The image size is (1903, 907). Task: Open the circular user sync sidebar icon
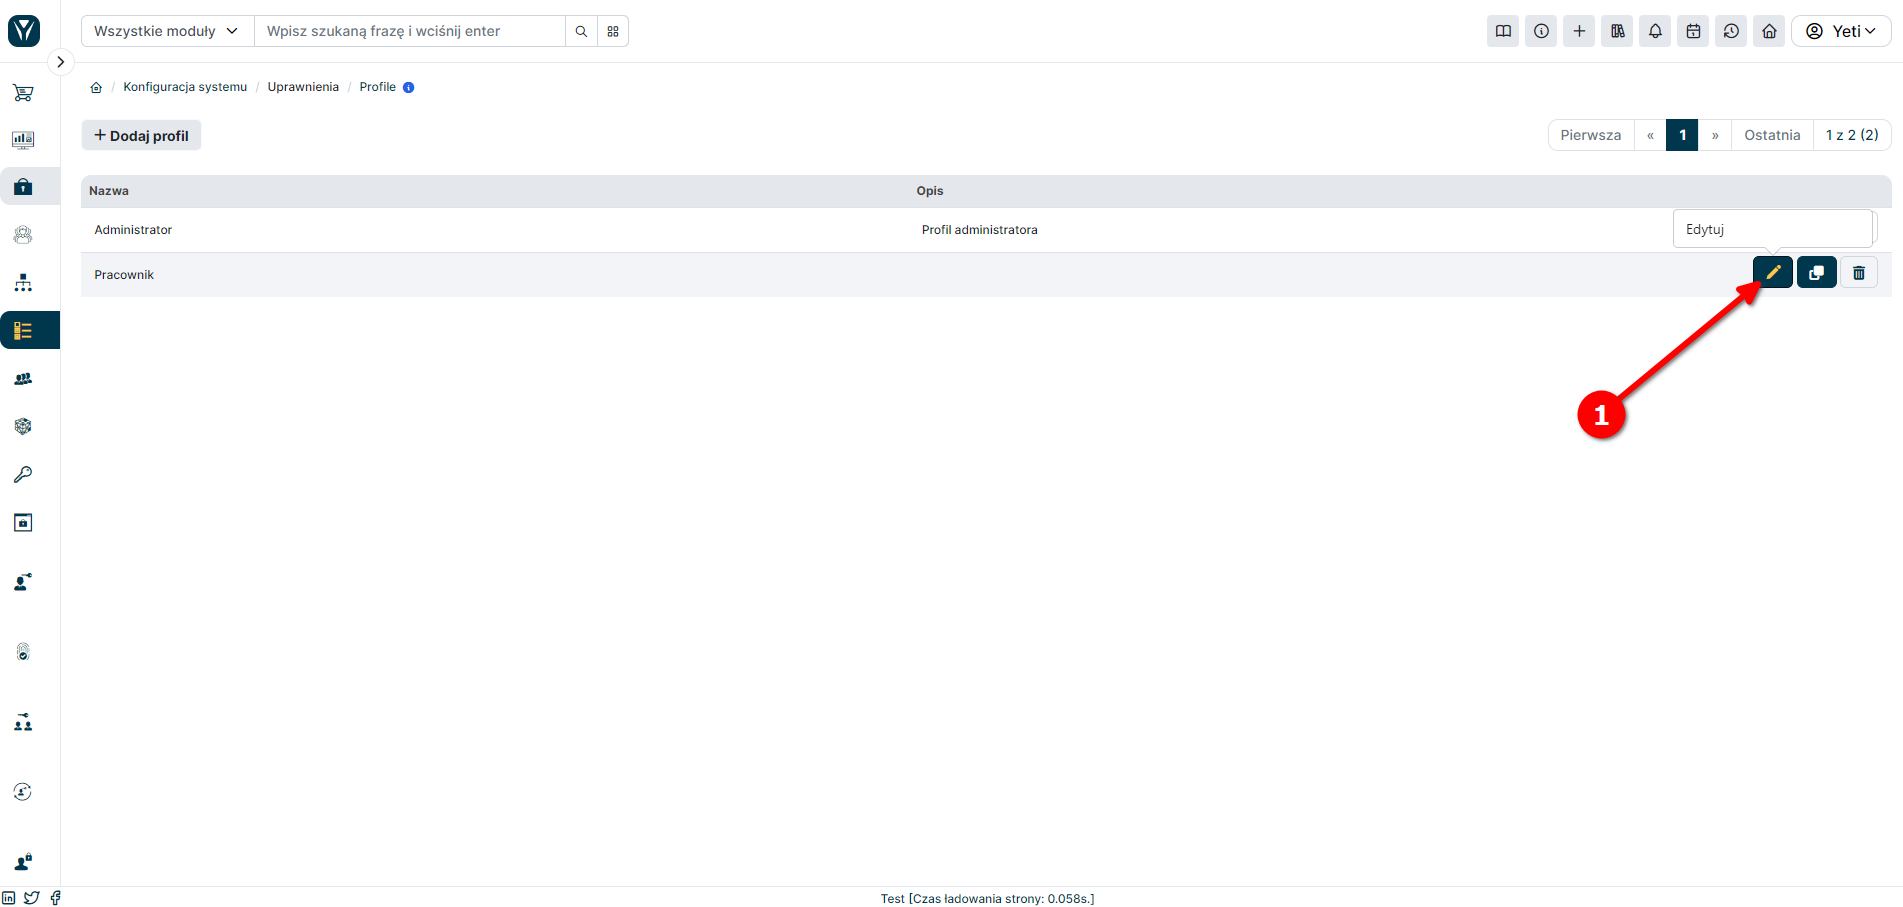tap(23, 792)
